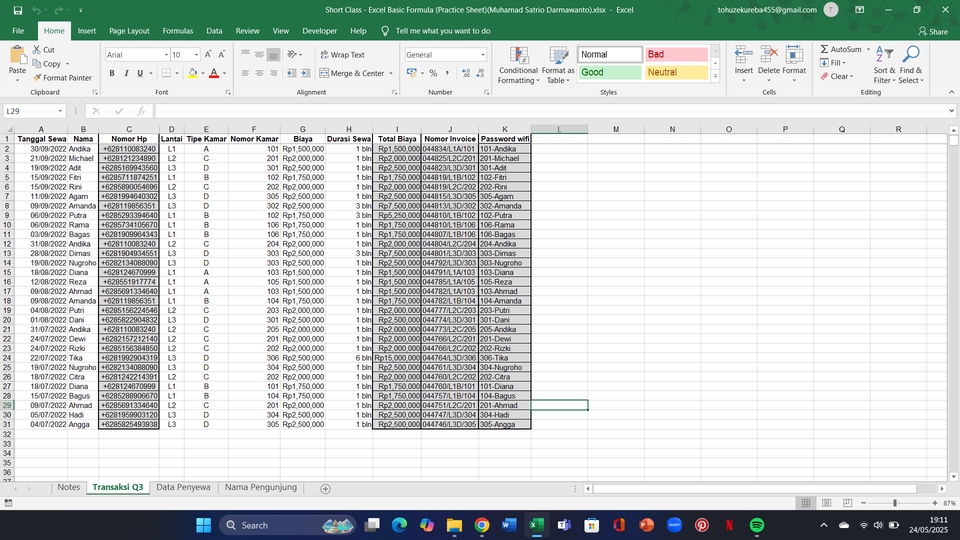Viewport: 960px width, 540px height.
Task: Set Bottom Align for cells
Action: point(274,54)
